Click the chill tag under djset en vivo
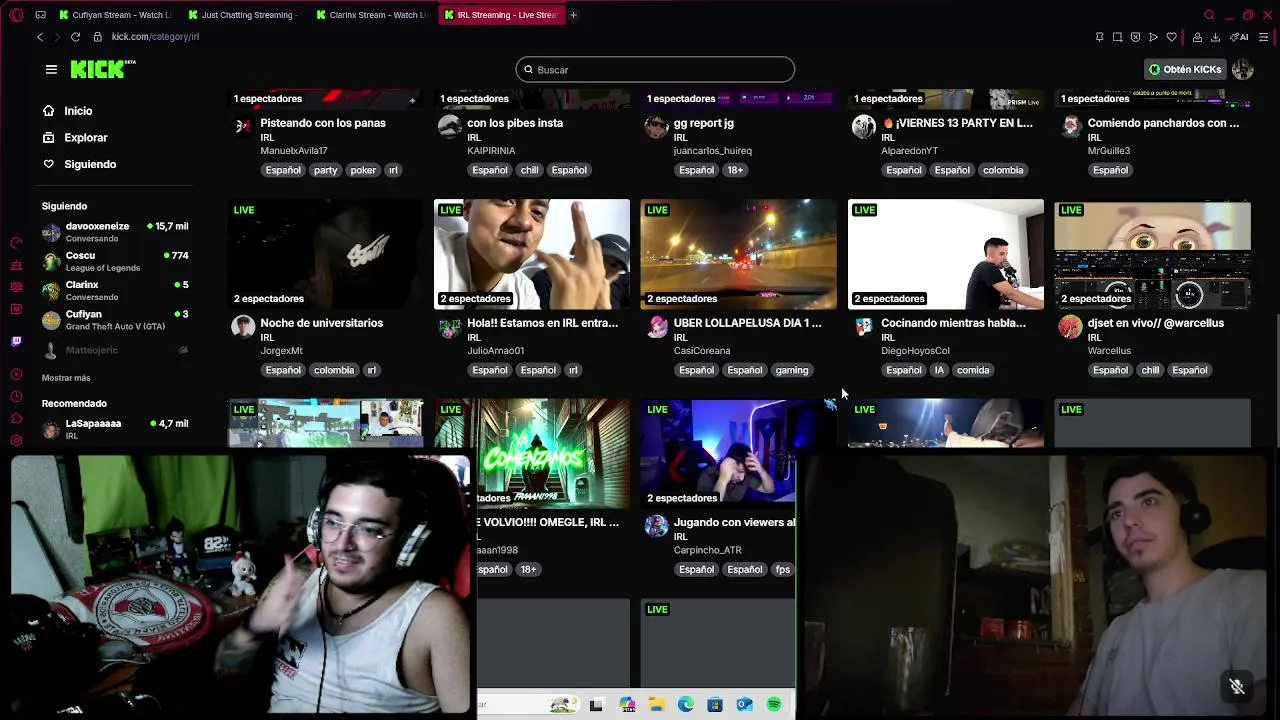The width and height of the screenshot is (1280, 720). pos(1150,370)
